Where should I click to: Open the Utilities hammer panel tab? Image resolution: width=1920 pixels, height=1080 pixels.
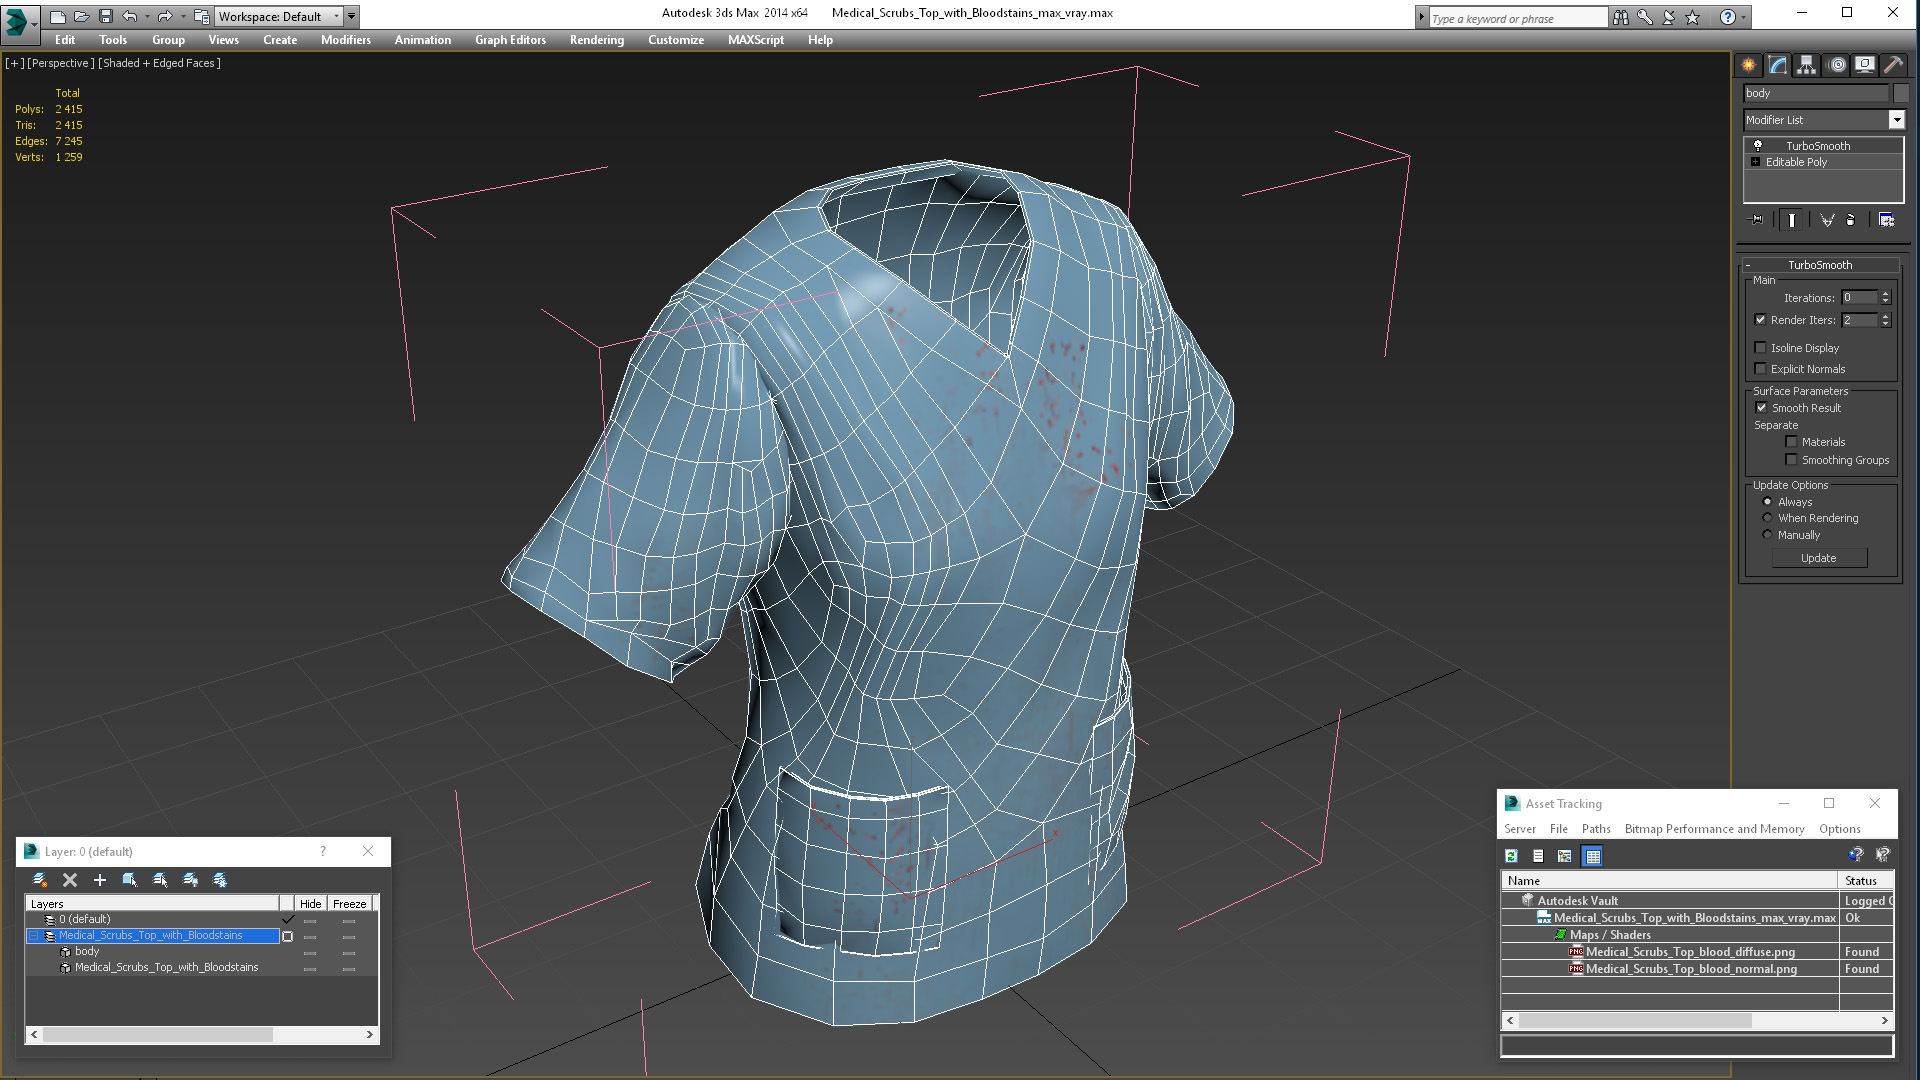(x=1893, y=65)
